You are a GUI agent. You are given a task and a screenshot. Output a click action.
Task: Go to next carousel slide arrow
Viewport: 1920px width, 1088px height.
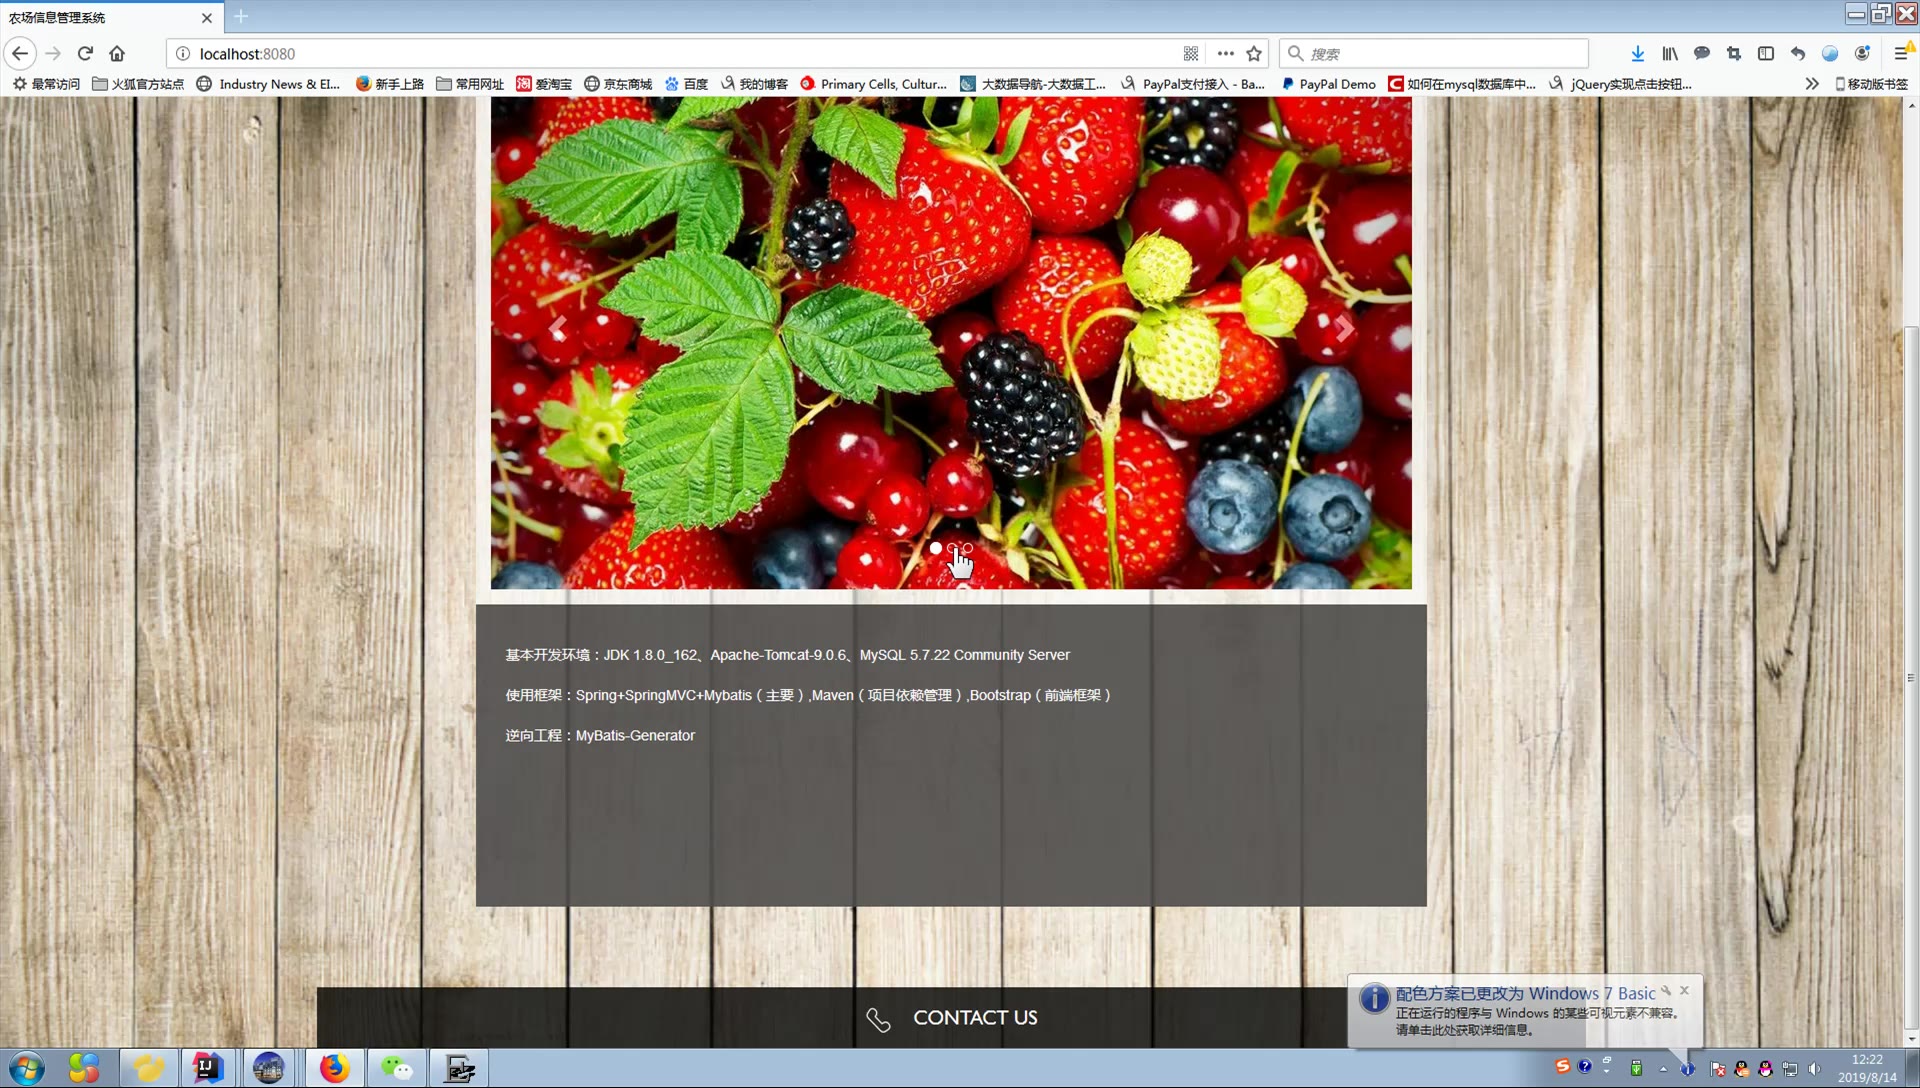point(1344,329)
